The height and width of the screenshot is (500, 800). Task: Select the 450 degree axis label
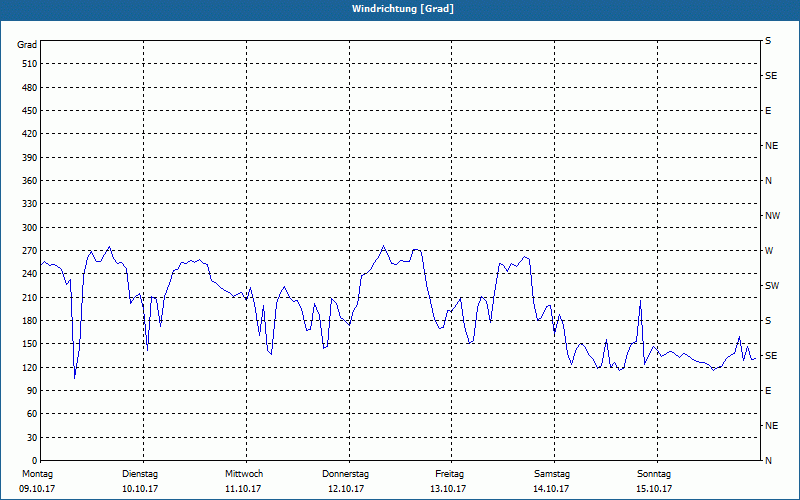pos(30,111)
